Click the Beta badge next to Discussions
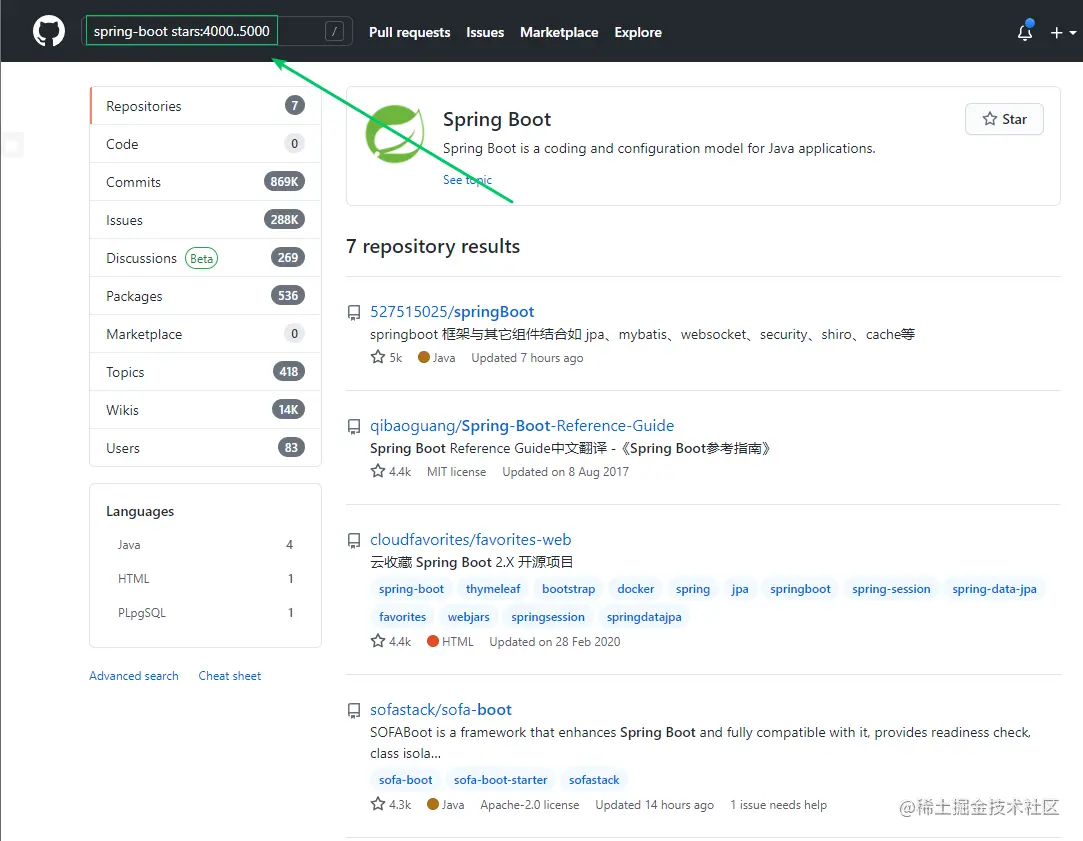 click(201, 258)
